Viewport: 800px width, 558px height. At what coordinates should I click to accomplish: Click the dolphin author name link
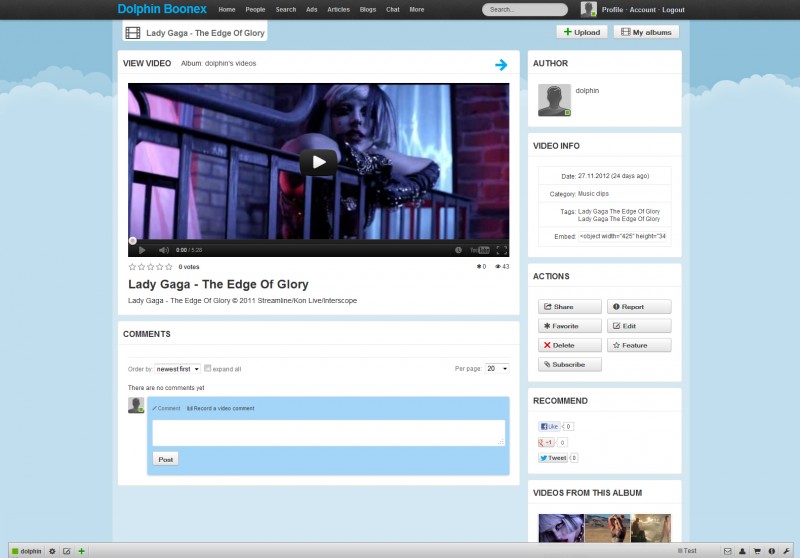pyautogui.click(x=587, y=91)
